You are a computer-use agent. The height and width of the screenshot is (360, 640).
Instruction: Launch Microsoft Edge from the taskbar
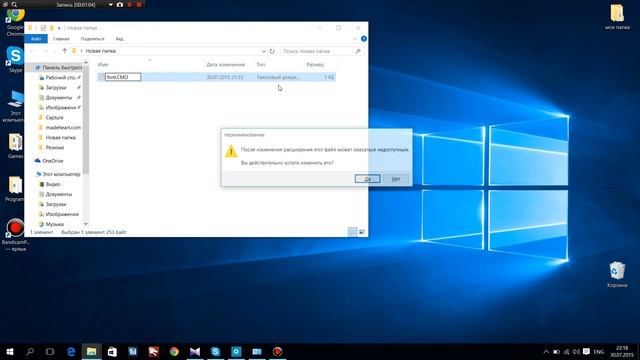tap(71, 351)
